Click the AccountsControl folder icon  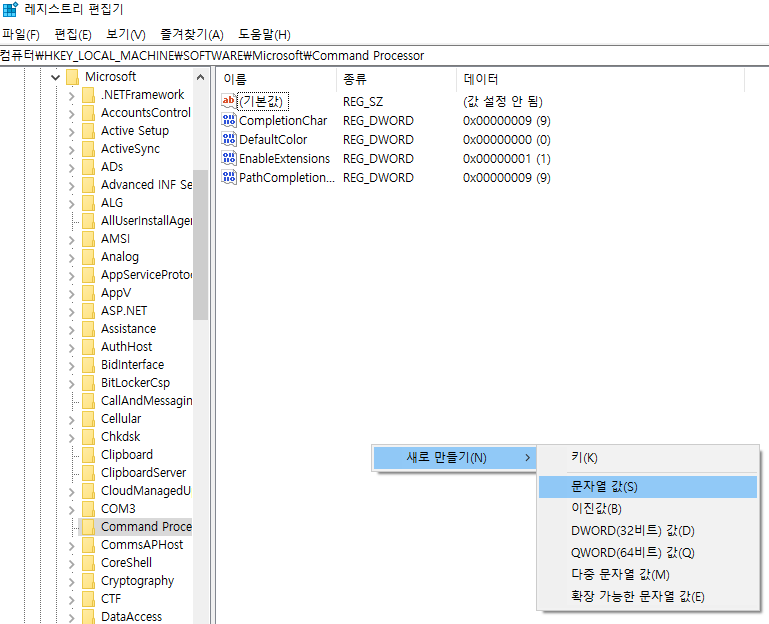click(88, 113)
